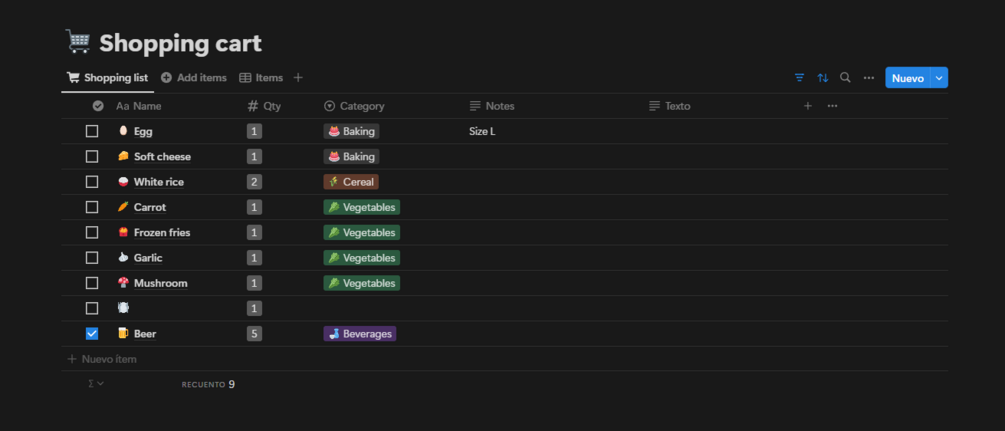
Task: Click the Size L notes cell
Action: pyautogui.click(x=482, y=131)
